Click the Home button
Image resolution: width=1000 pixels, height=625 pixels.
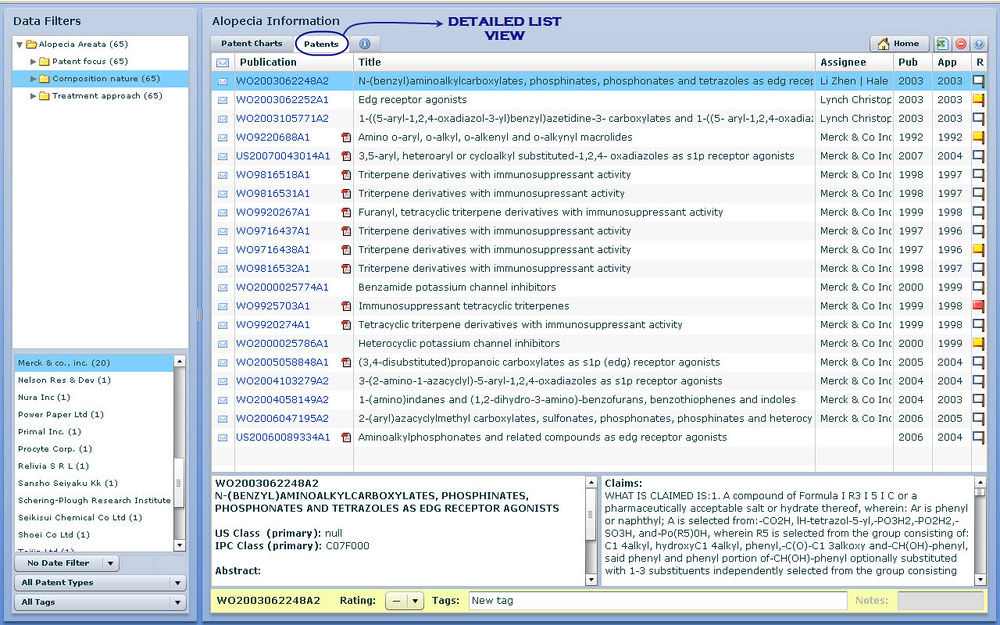[899, 44]
